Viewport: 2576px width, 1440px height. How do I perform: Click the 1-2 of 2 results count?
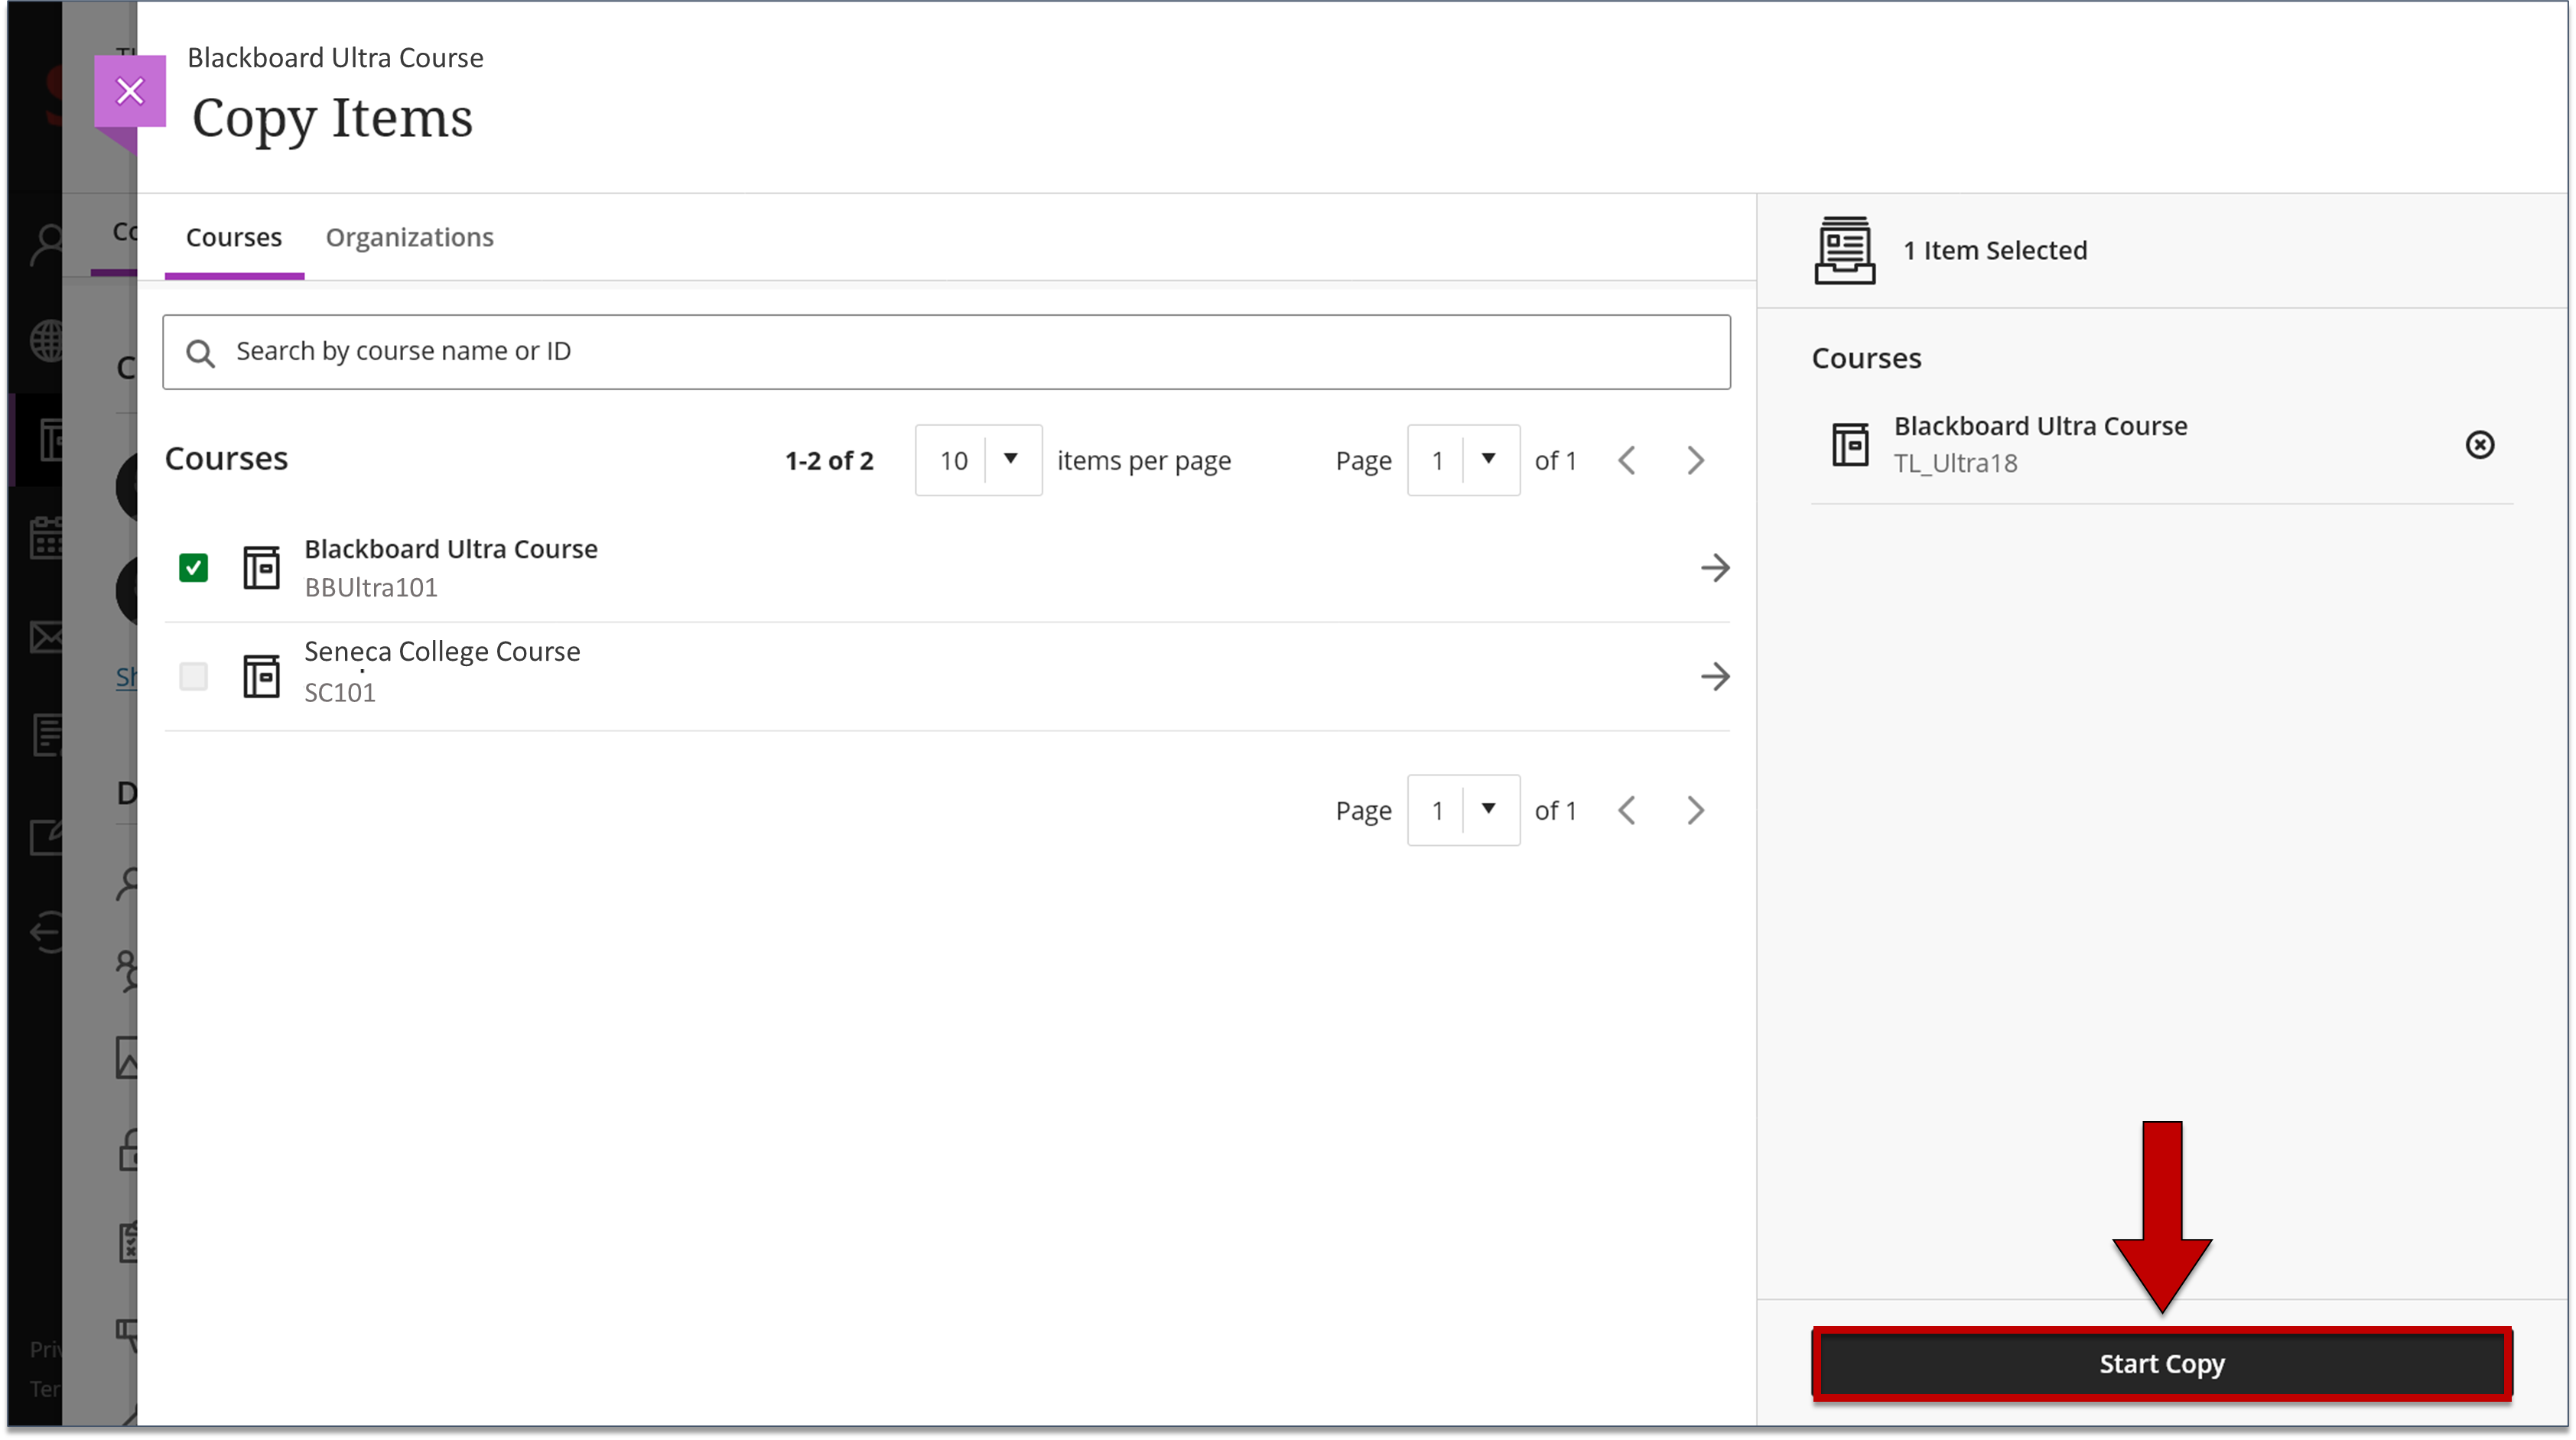click(829, 461)
